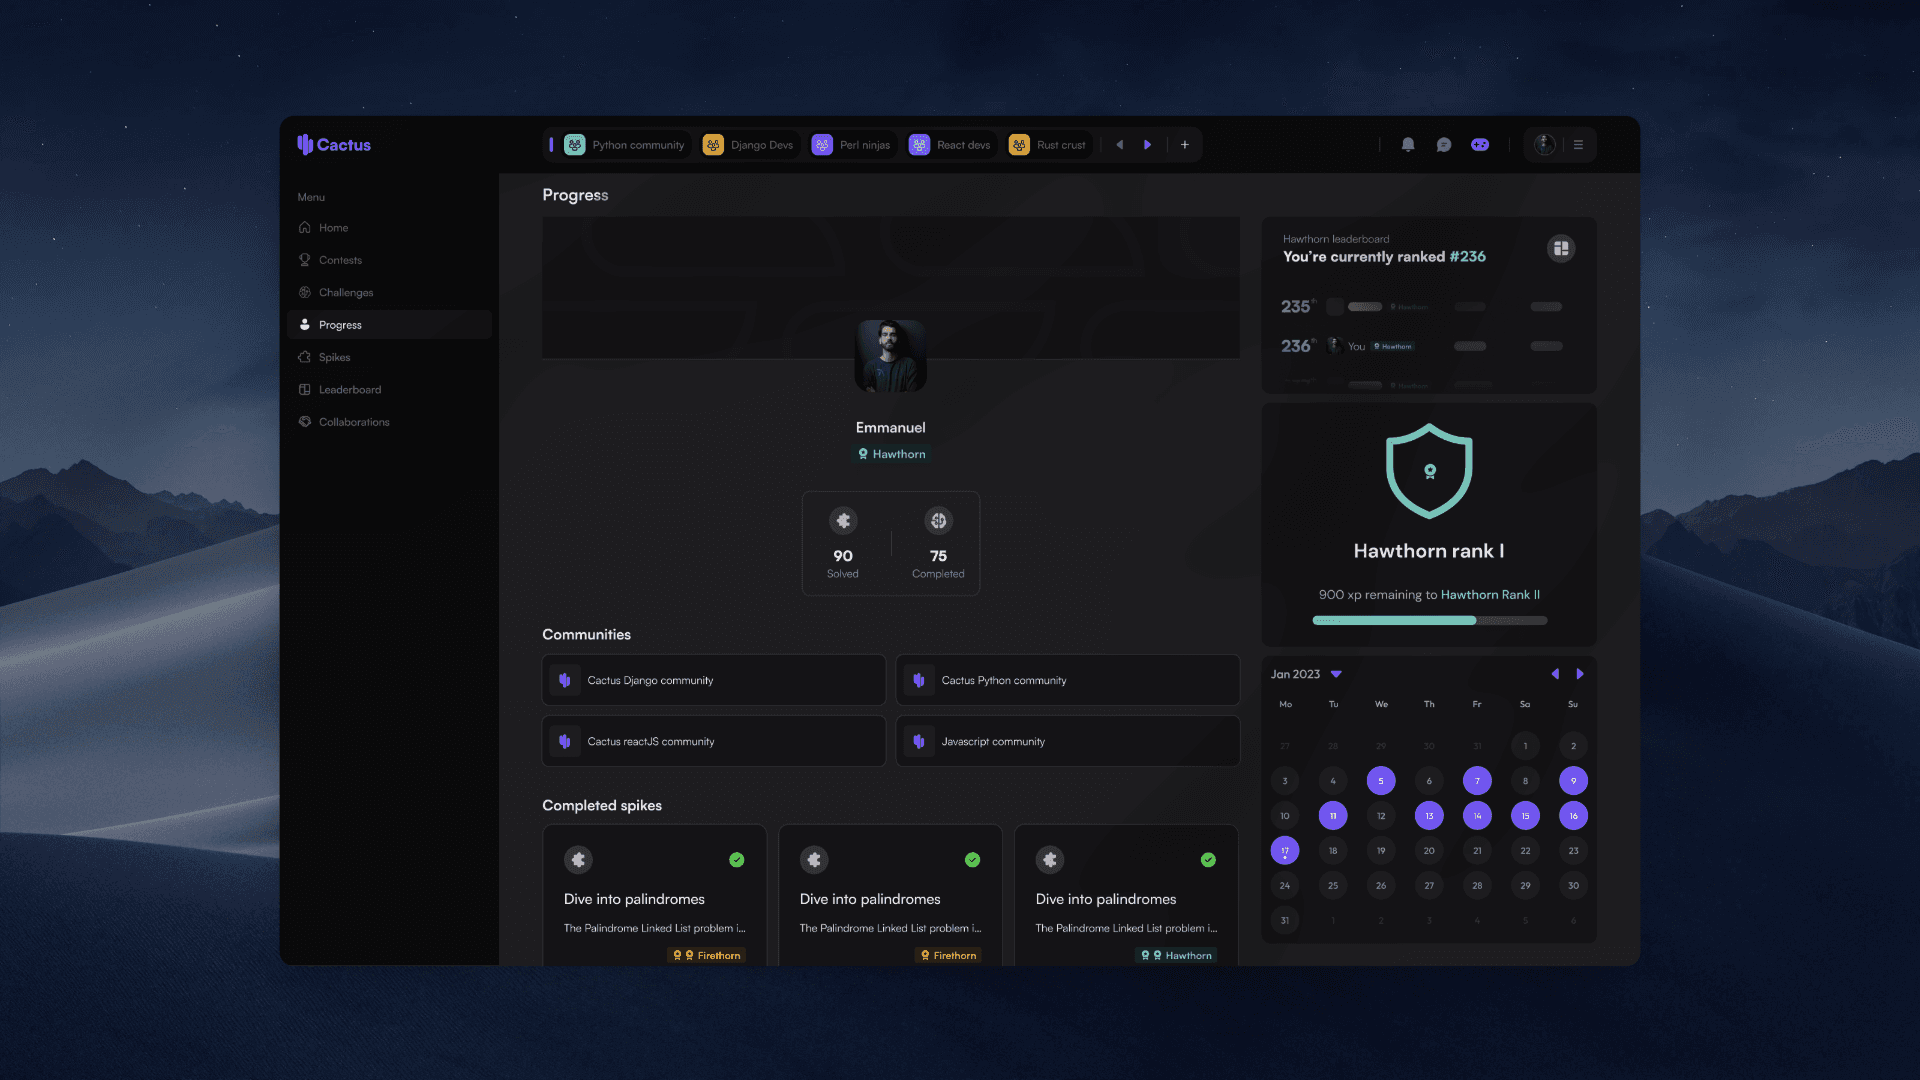Click the XP progress bar
The image size is (1920, 1080).
1429,621
